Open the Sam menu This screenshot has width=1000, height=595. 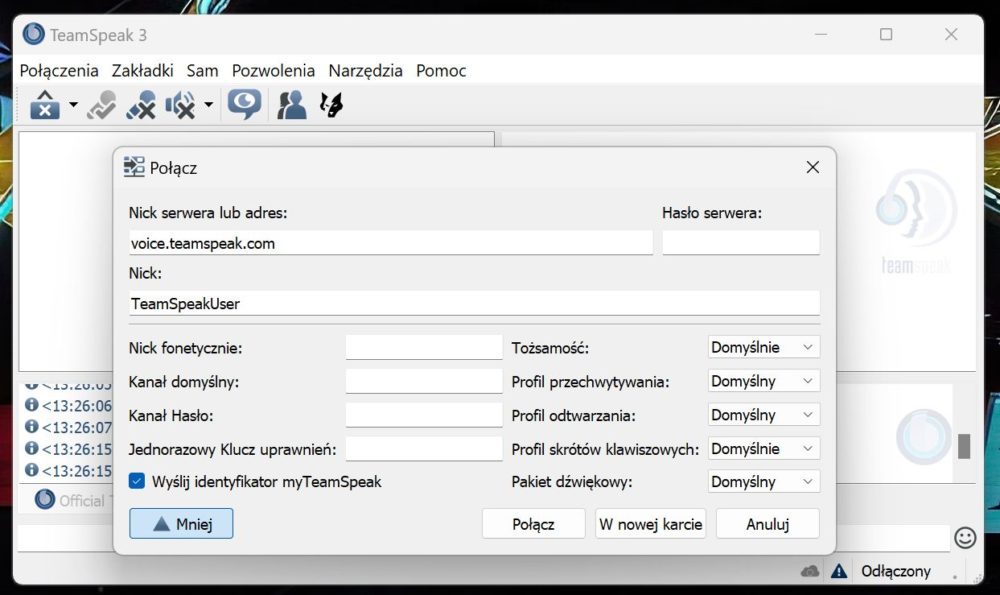tap(202, 70)
